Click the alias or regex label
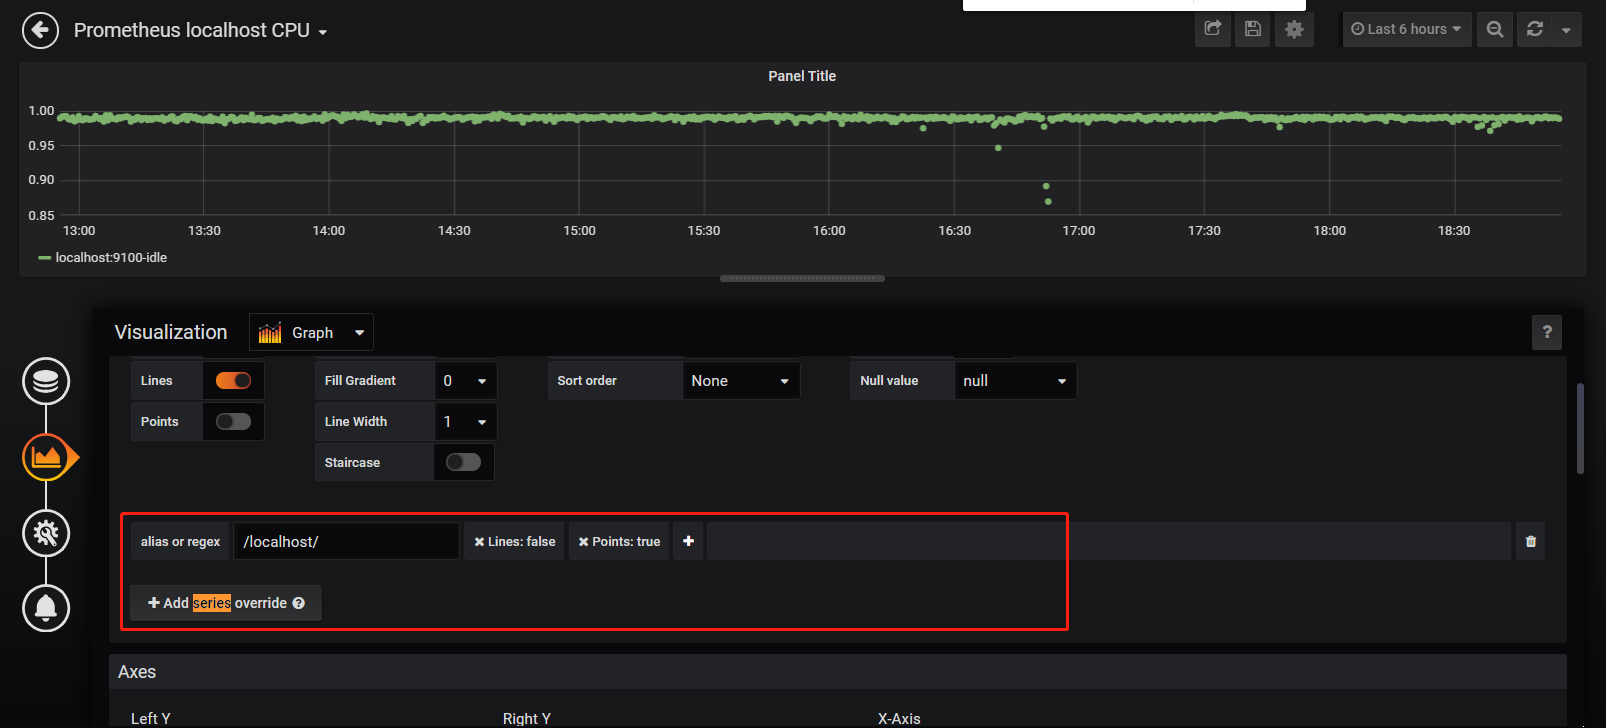The height and width of the screenshot is (728, 1606). pos(180,541)
